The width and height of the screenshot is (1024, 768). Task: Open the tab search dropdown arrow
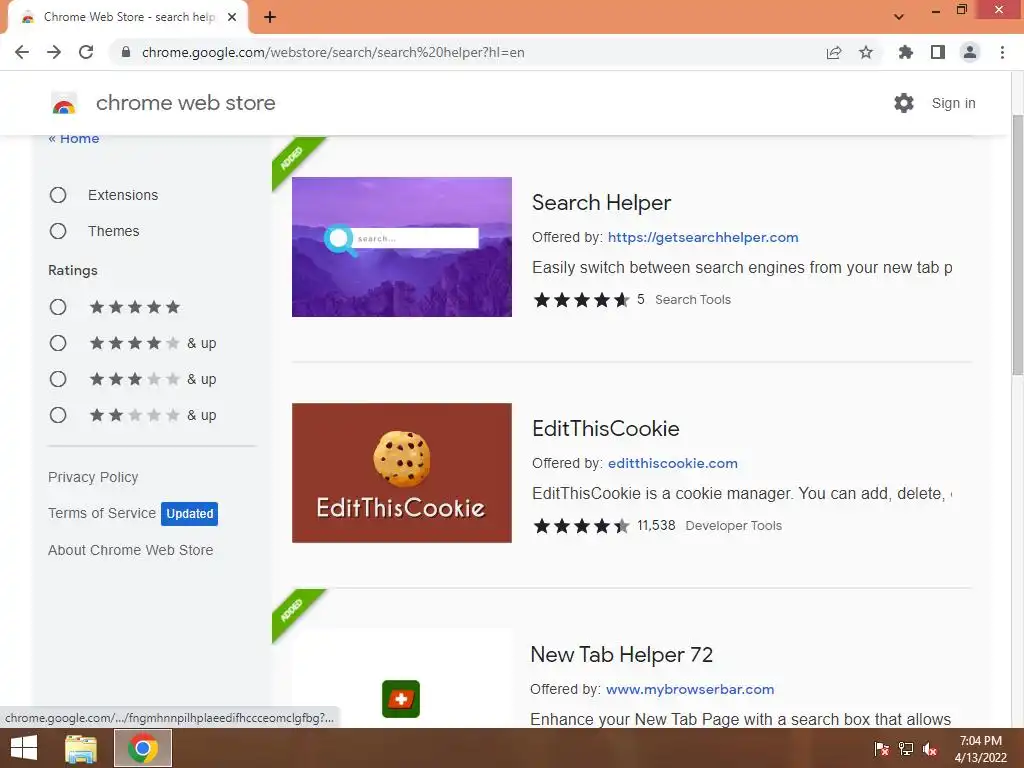click(x=899, y=16)
